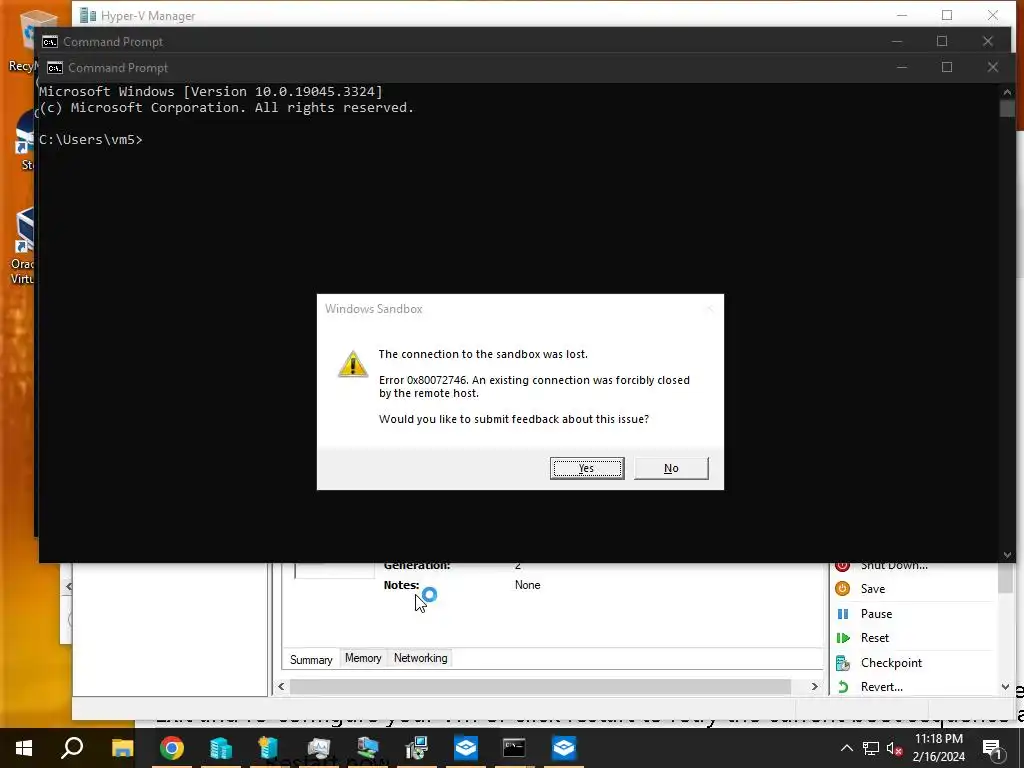Image resolution: width=1024 pixels, height=768 pixels.
Task: Click the installer disc taskbar icon
Action: pyautogui.click(x=417, y=748)
